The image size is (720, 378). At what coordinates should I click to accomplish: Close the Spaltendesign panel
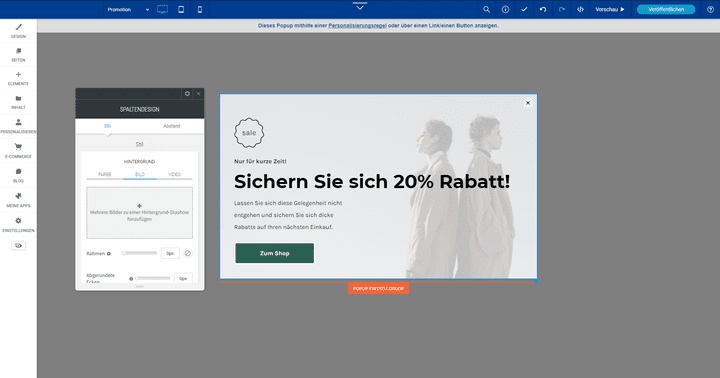point(198,94)
